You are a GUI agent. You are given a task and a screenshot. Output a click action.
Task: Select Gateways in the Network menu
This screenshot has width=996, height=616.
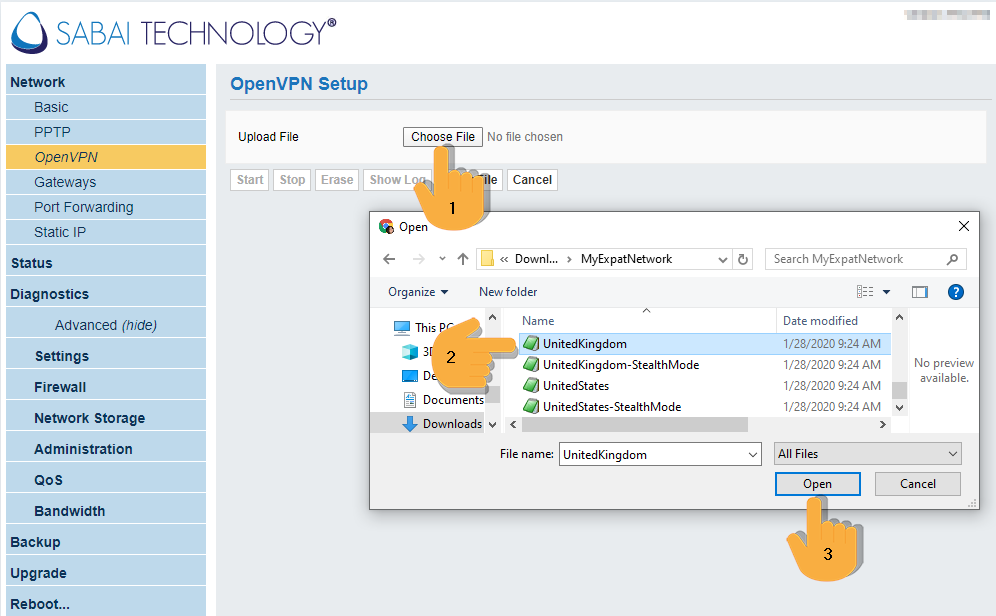[x=65, y=182]
